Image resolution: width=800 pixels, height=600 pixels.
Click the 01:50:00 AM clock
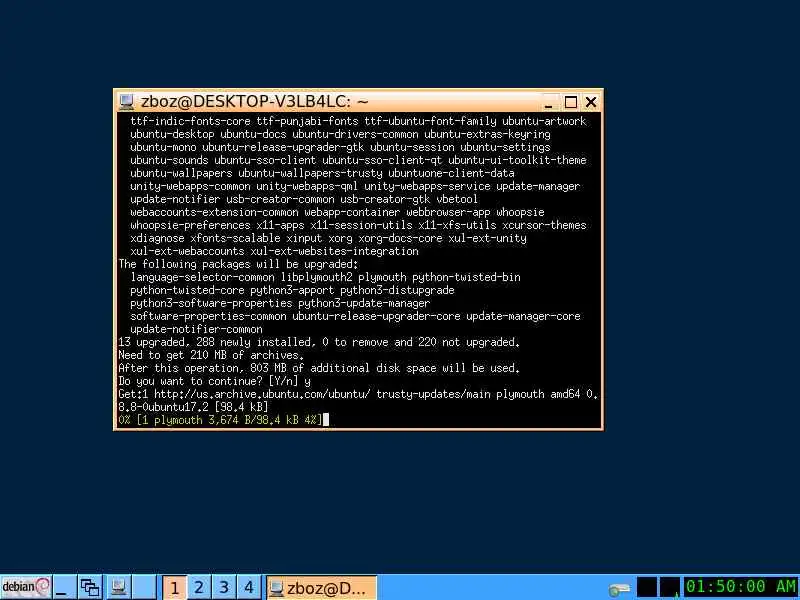(x=741, y=587)
